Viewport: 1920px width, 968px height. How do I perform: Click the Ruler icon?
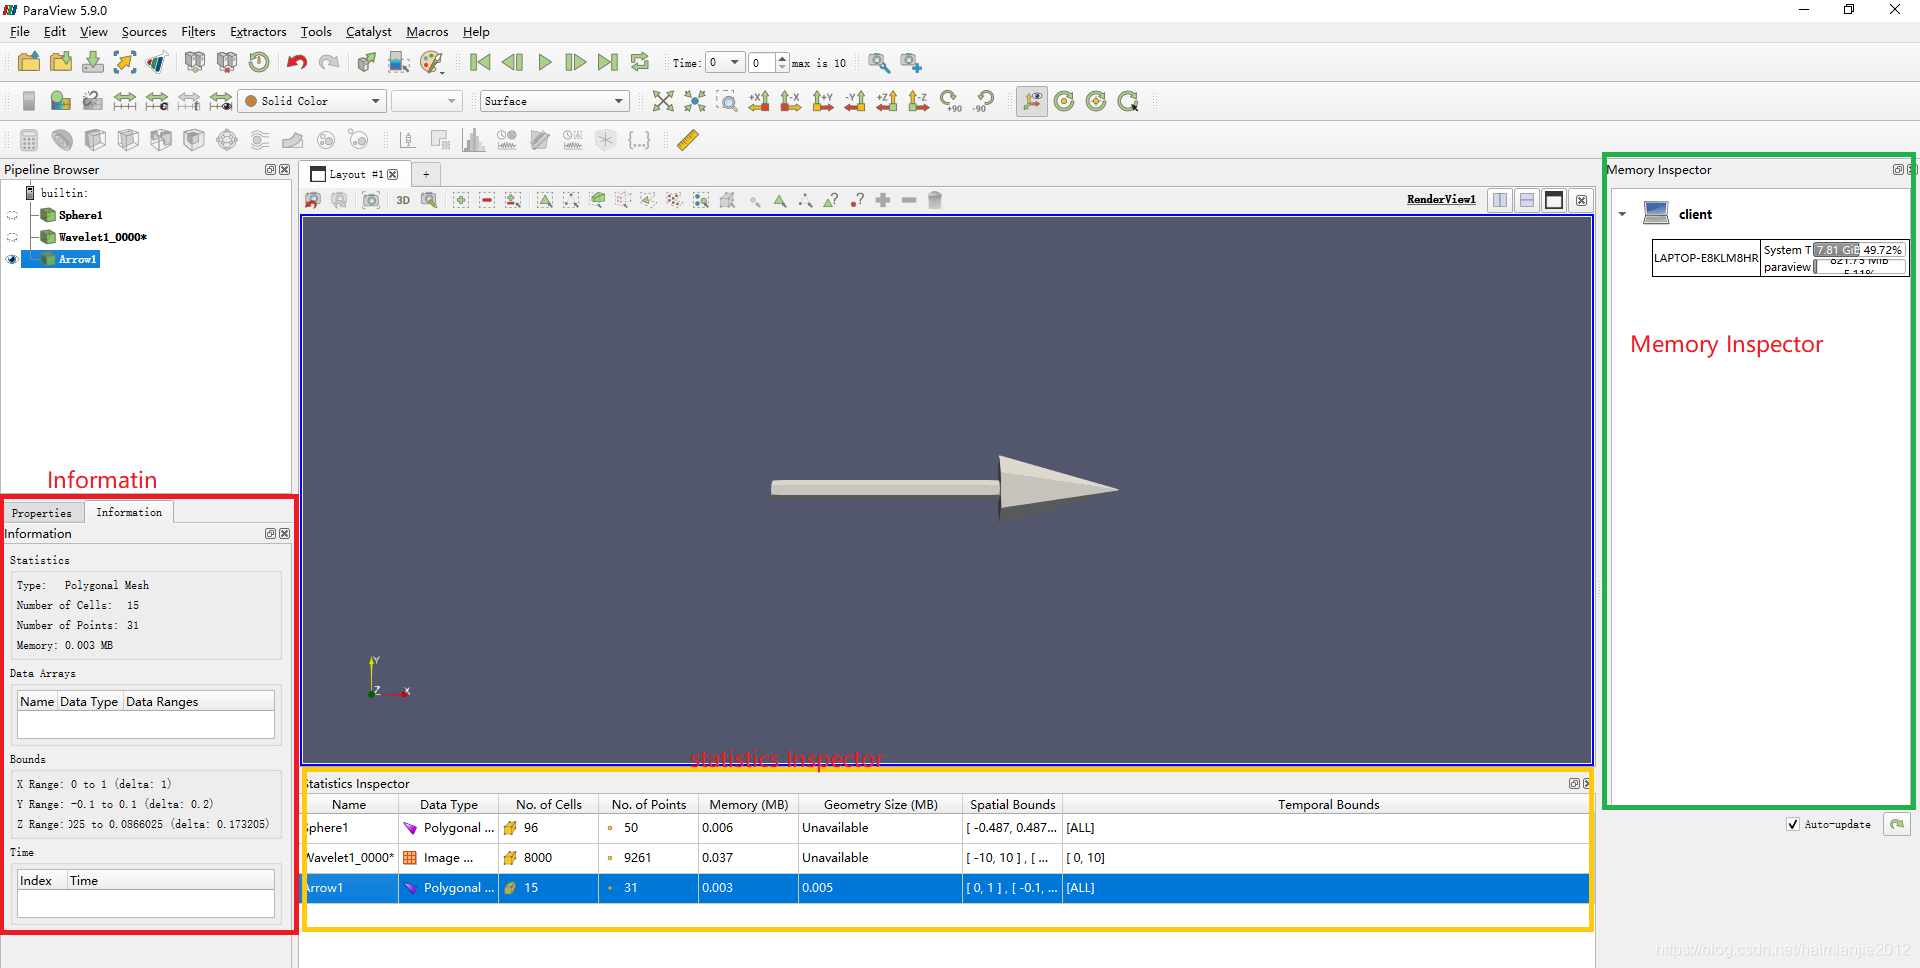[x=688, y=140]
